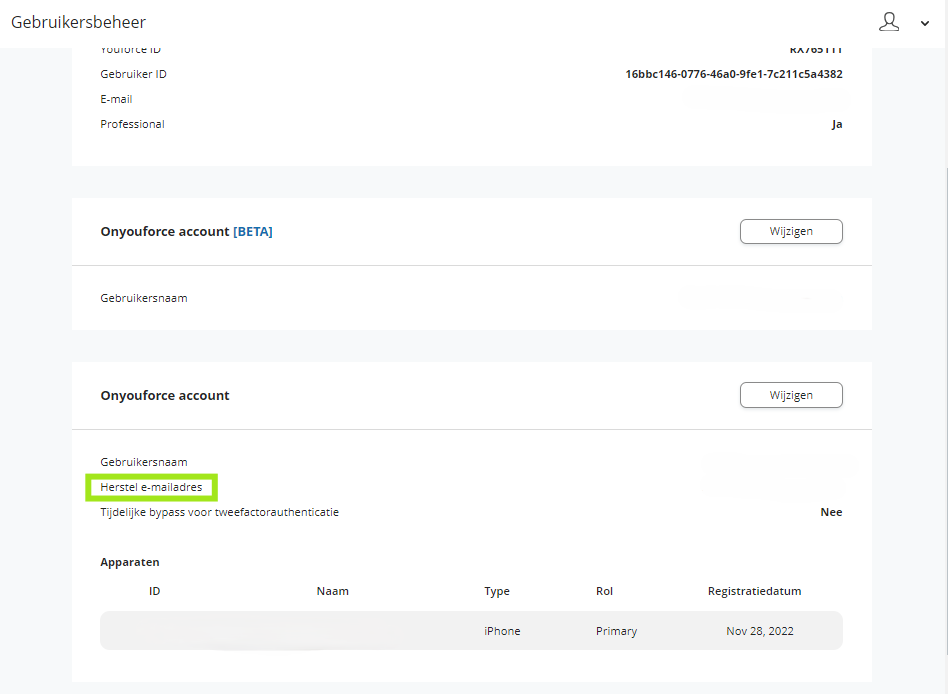Select the Gebruiker ID value 16bbc146-0776-46a0-9fe1-7c211c5a4382

pyautogui.click(x=733, y=74)
